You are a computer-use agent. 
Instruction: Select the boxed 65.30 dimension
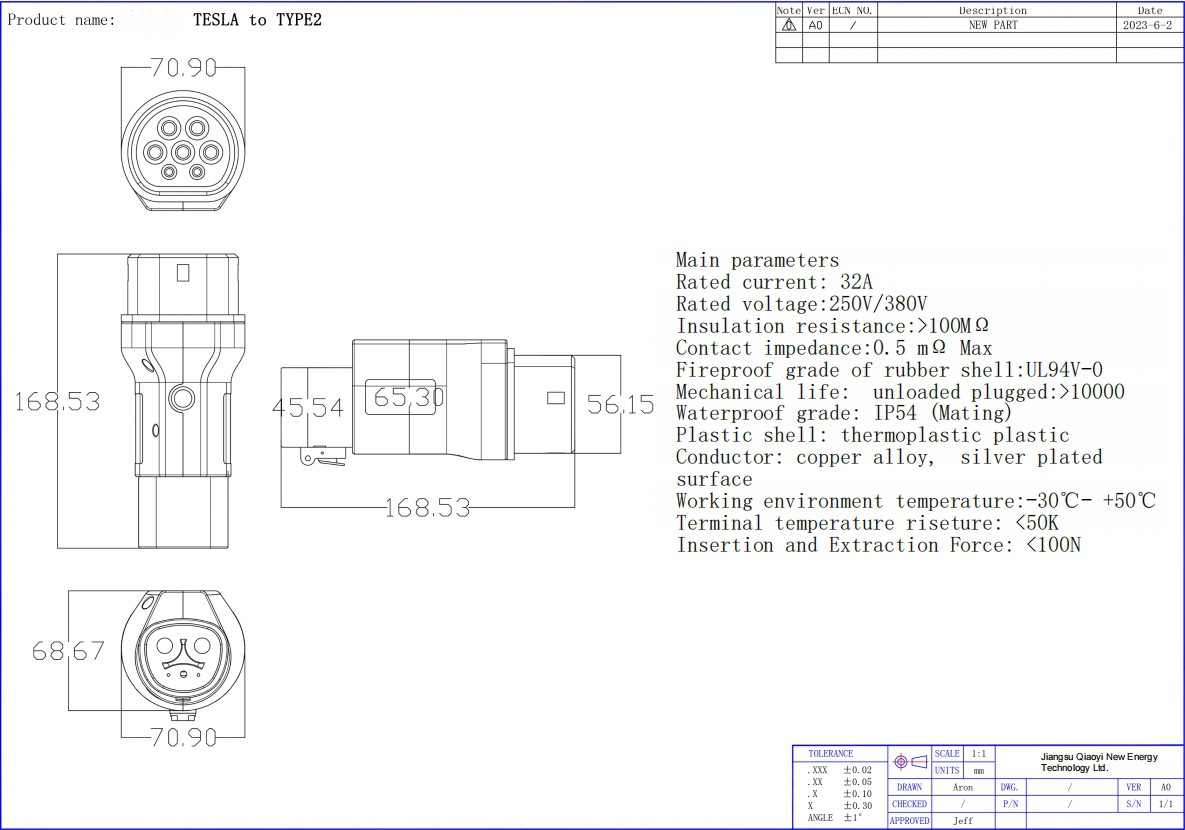pyautogui.click(x=405, y=398)
